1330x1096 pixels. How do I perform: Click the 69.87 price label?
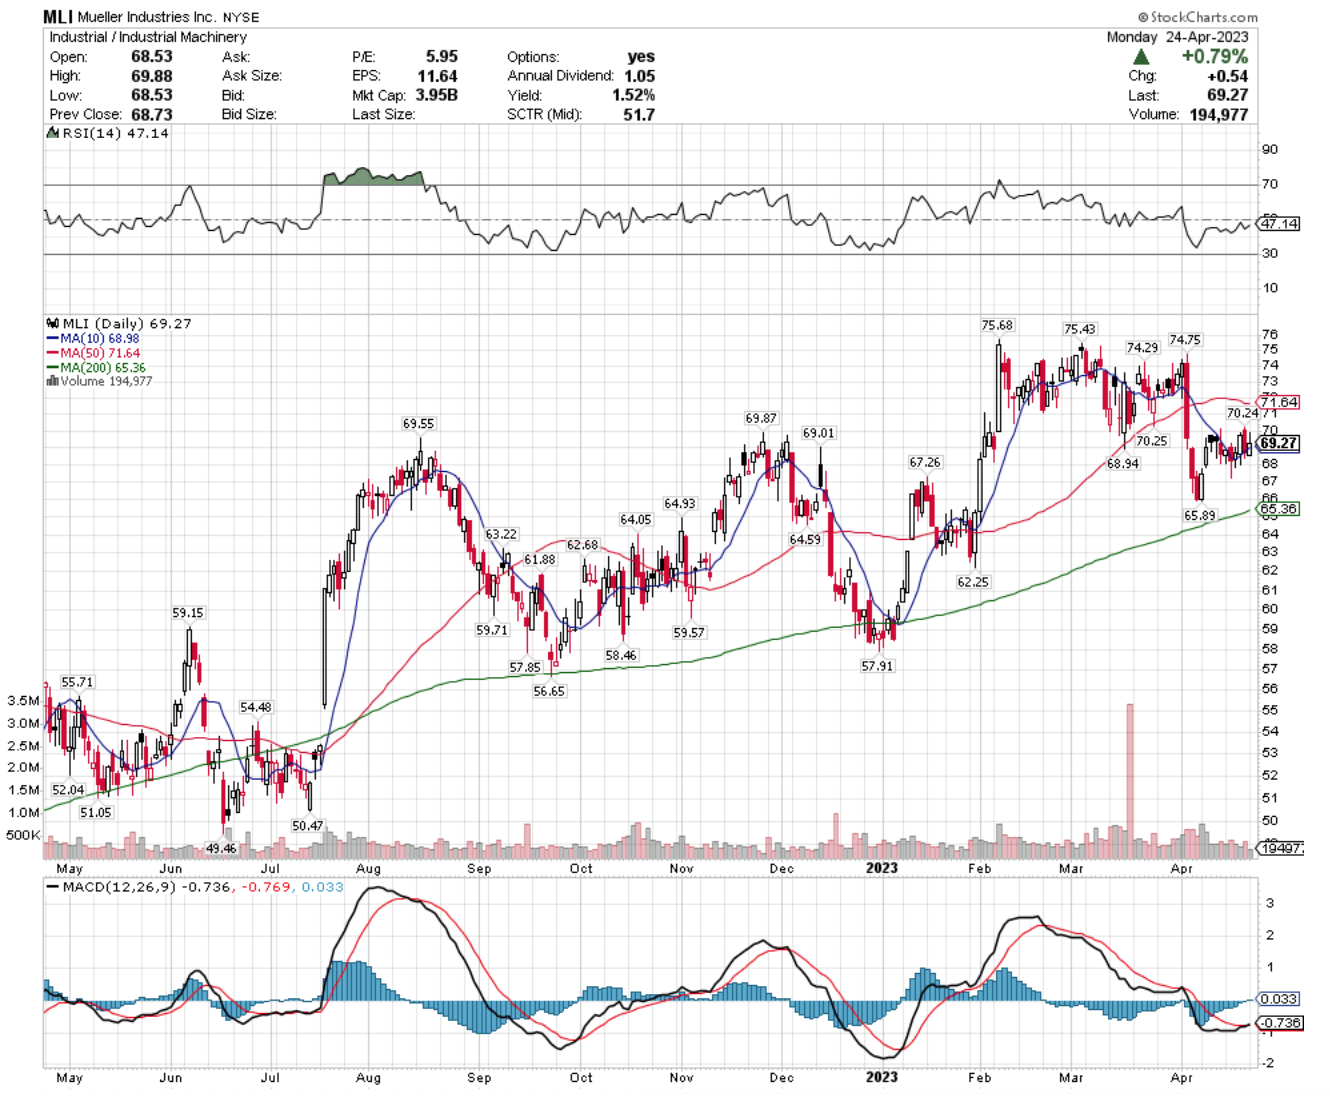tap(761, 419)
